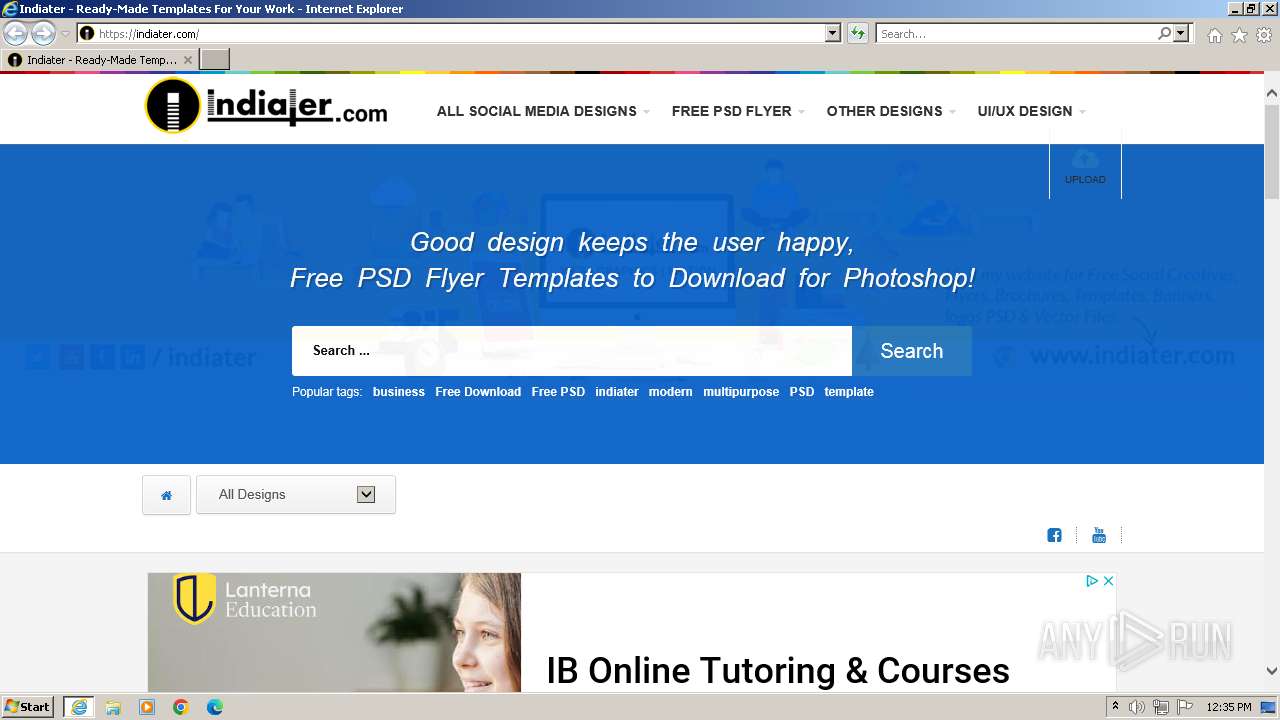The image size is (1280, 720).
Task: Open a new blank tab
Action: (215, 60)
